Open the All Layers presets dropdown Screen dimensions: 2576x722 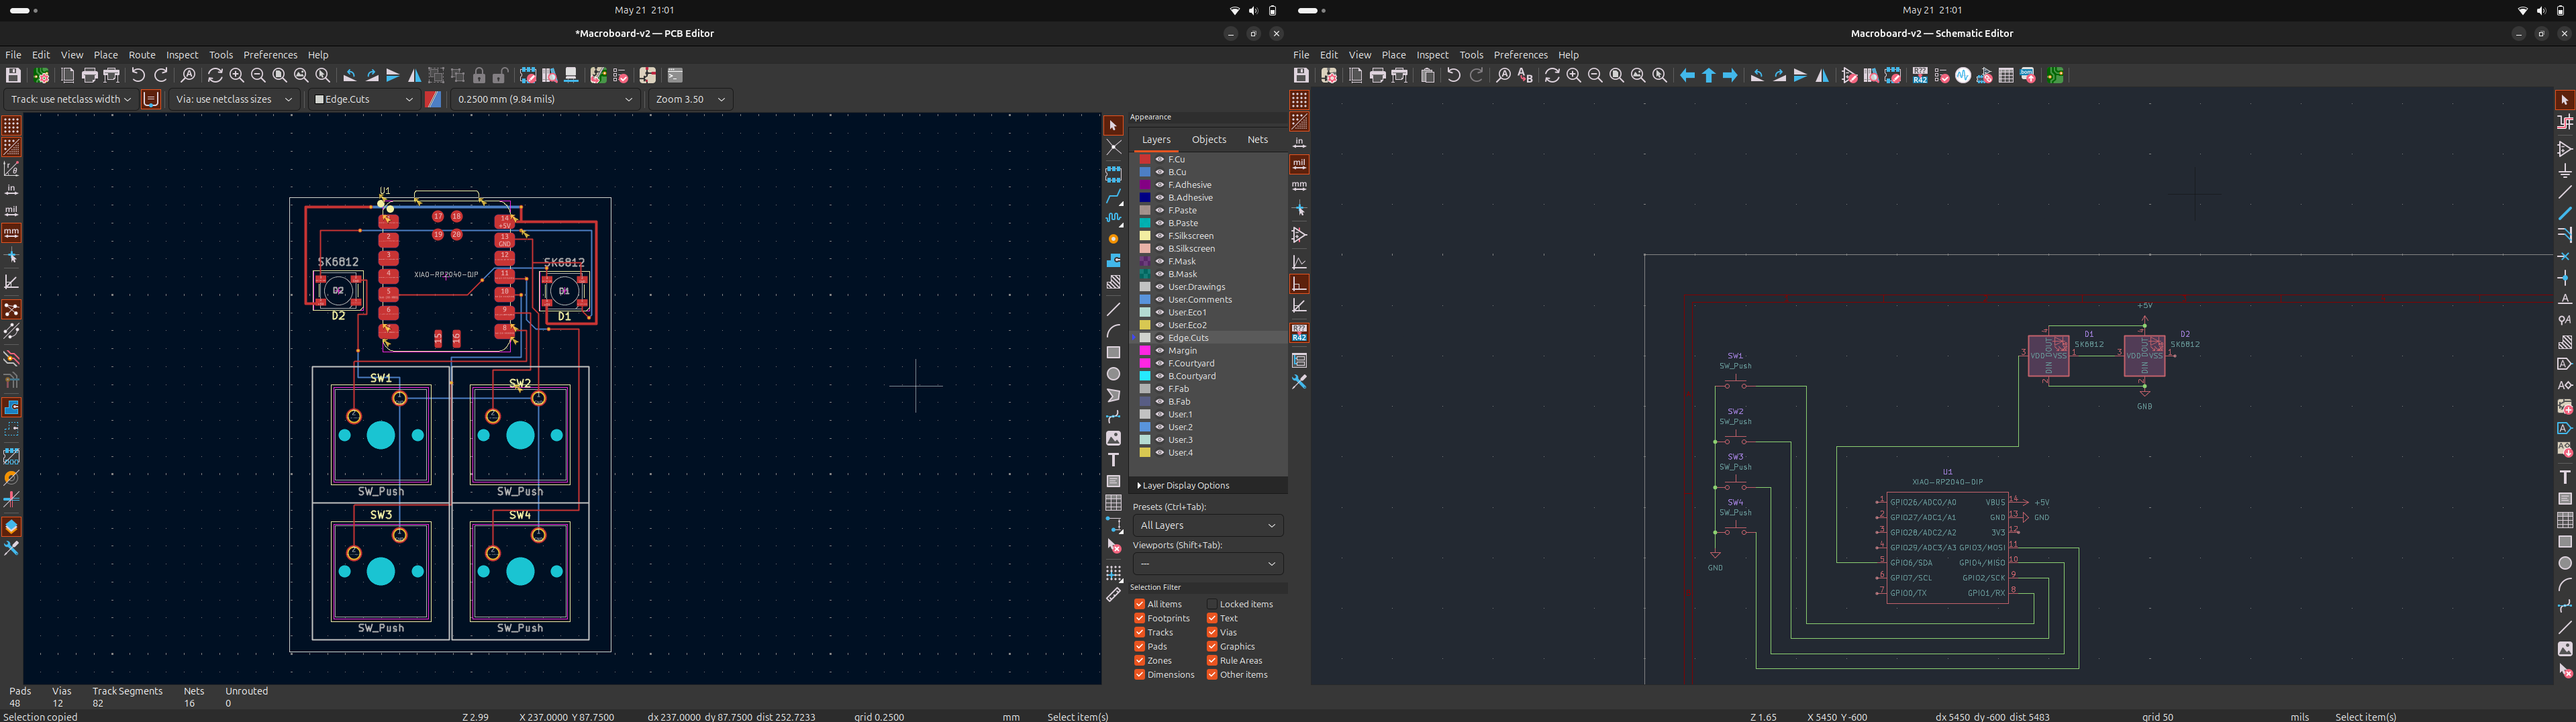(1207, 525)
